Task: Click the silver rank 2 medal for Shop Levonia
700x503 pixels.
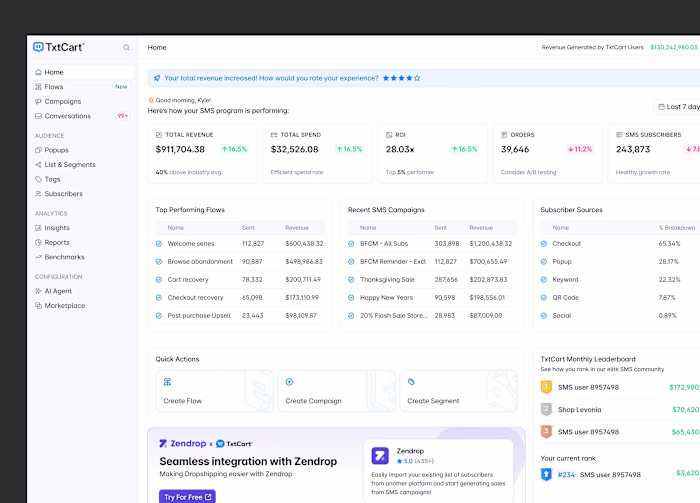Action: click(x=546, y=409)
